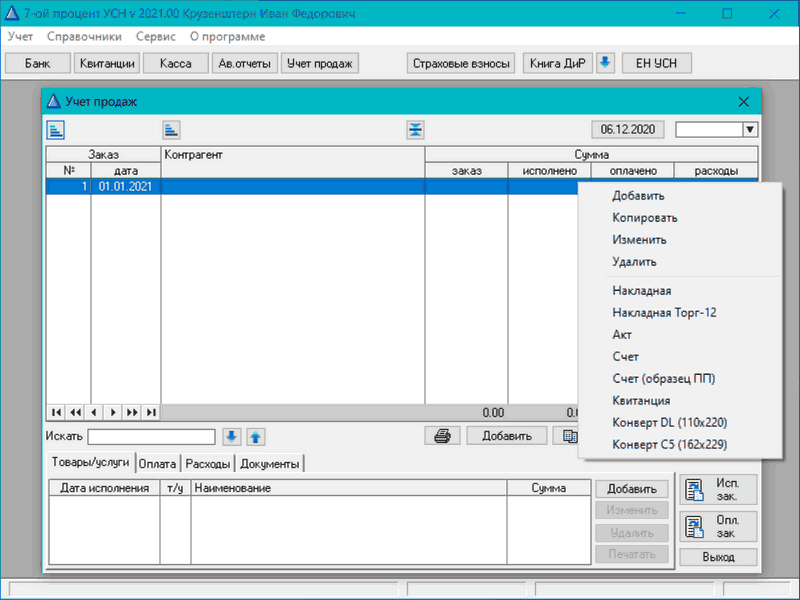Click the Опл. зак button
Viewport: 800px width, 600px height.
(x=717, y=526)
